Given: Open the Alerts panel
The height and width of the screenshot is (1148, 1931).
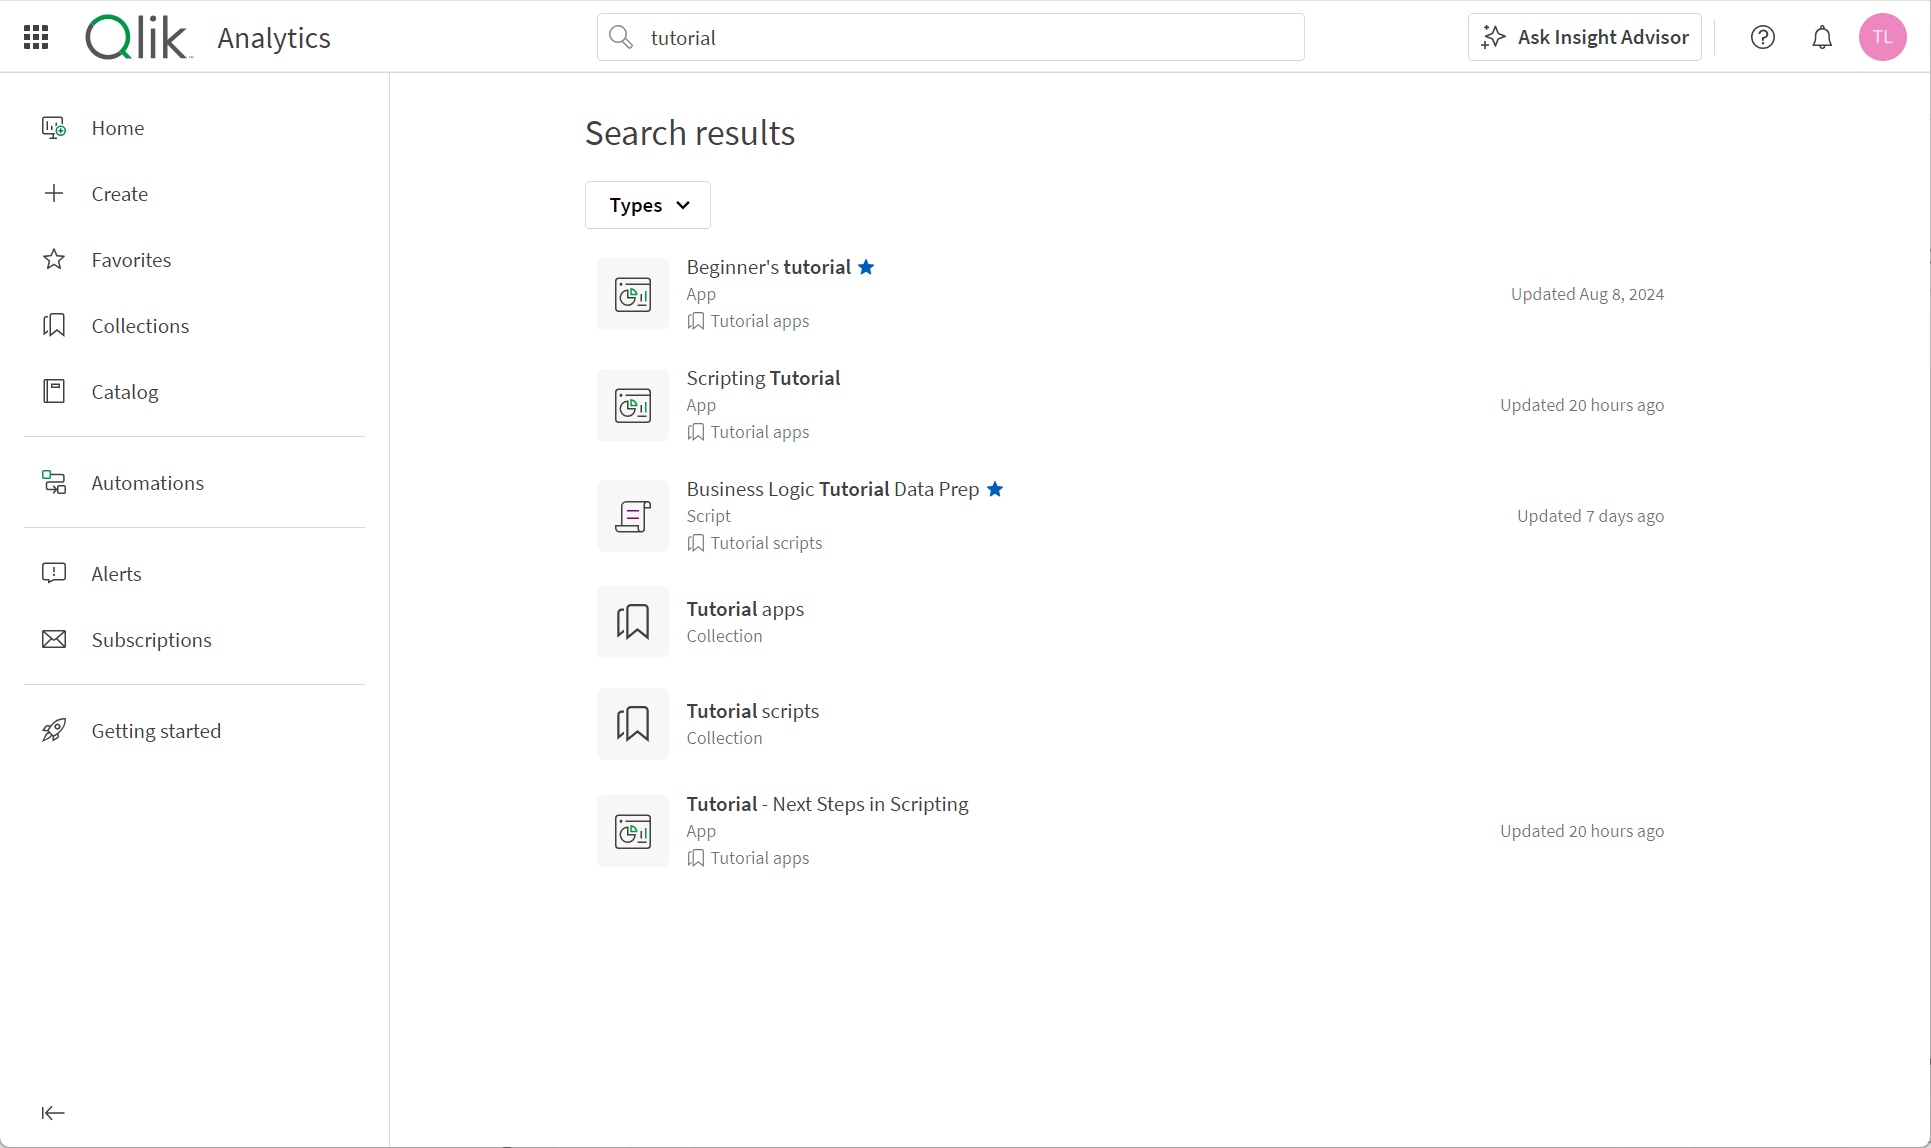Looking at the screenshot, I should [x=116, y=573].
